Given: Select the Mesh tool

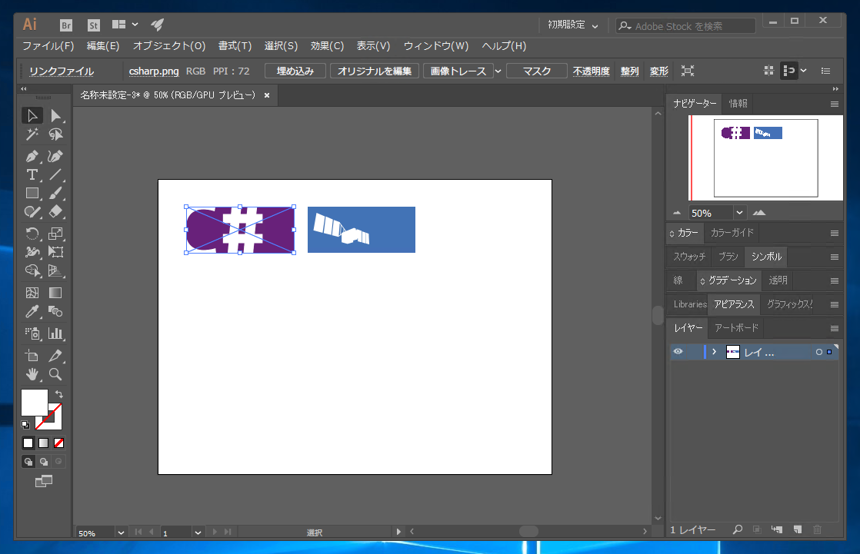Looking at the screenshot, I should 32,293.
